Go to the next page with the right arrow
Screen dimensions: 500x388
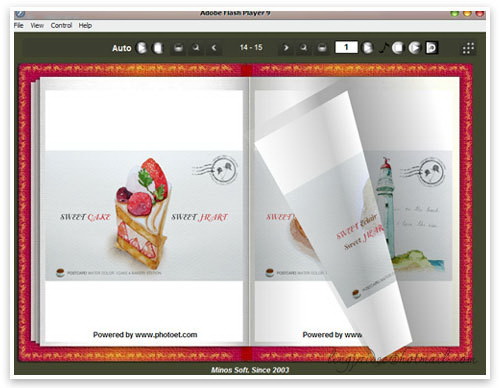click(286, 48)
